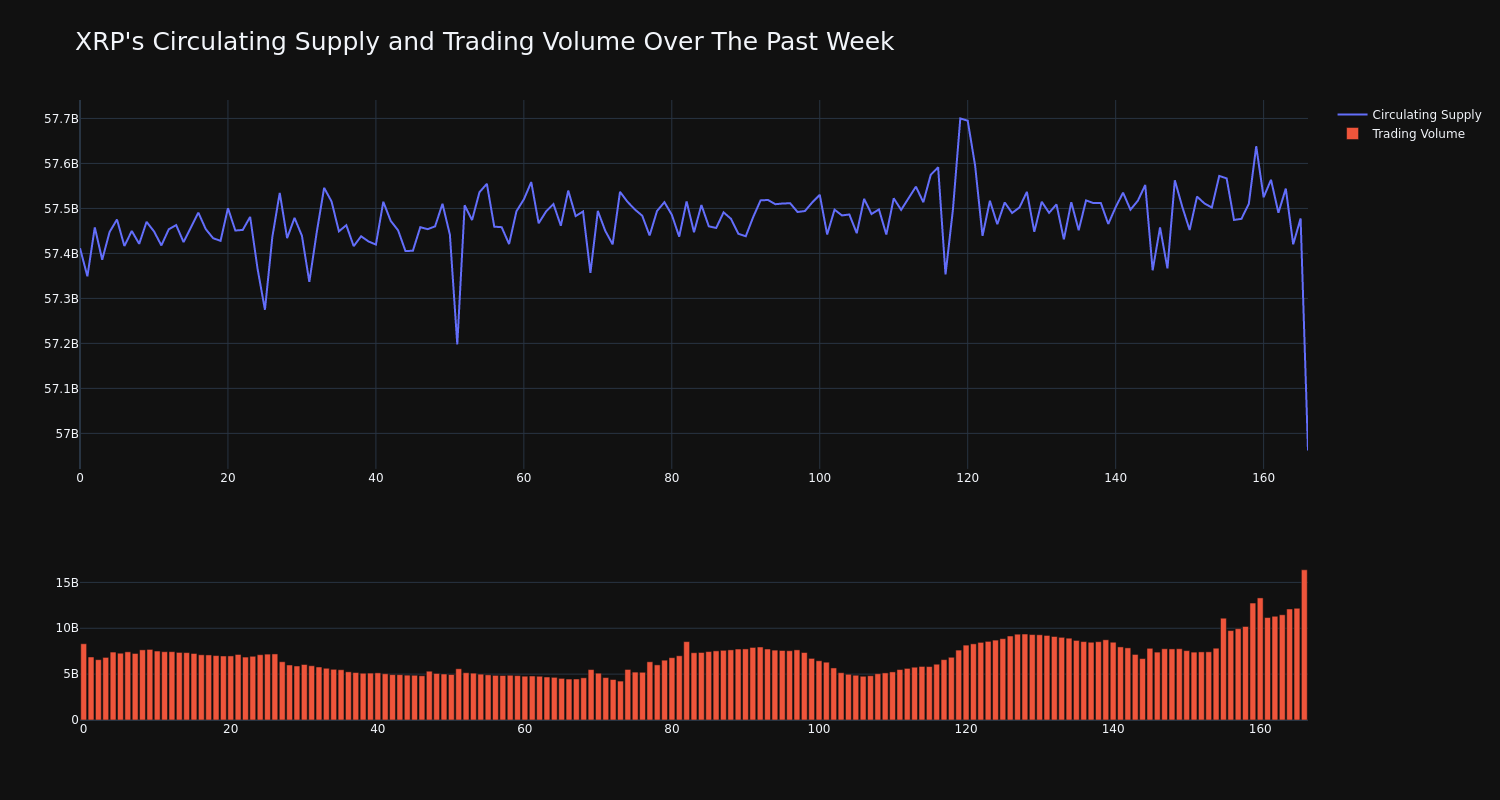Screen dimensions: 1500x800
Task: Click the chart title about XRP's supply
Action: (484, 42)
